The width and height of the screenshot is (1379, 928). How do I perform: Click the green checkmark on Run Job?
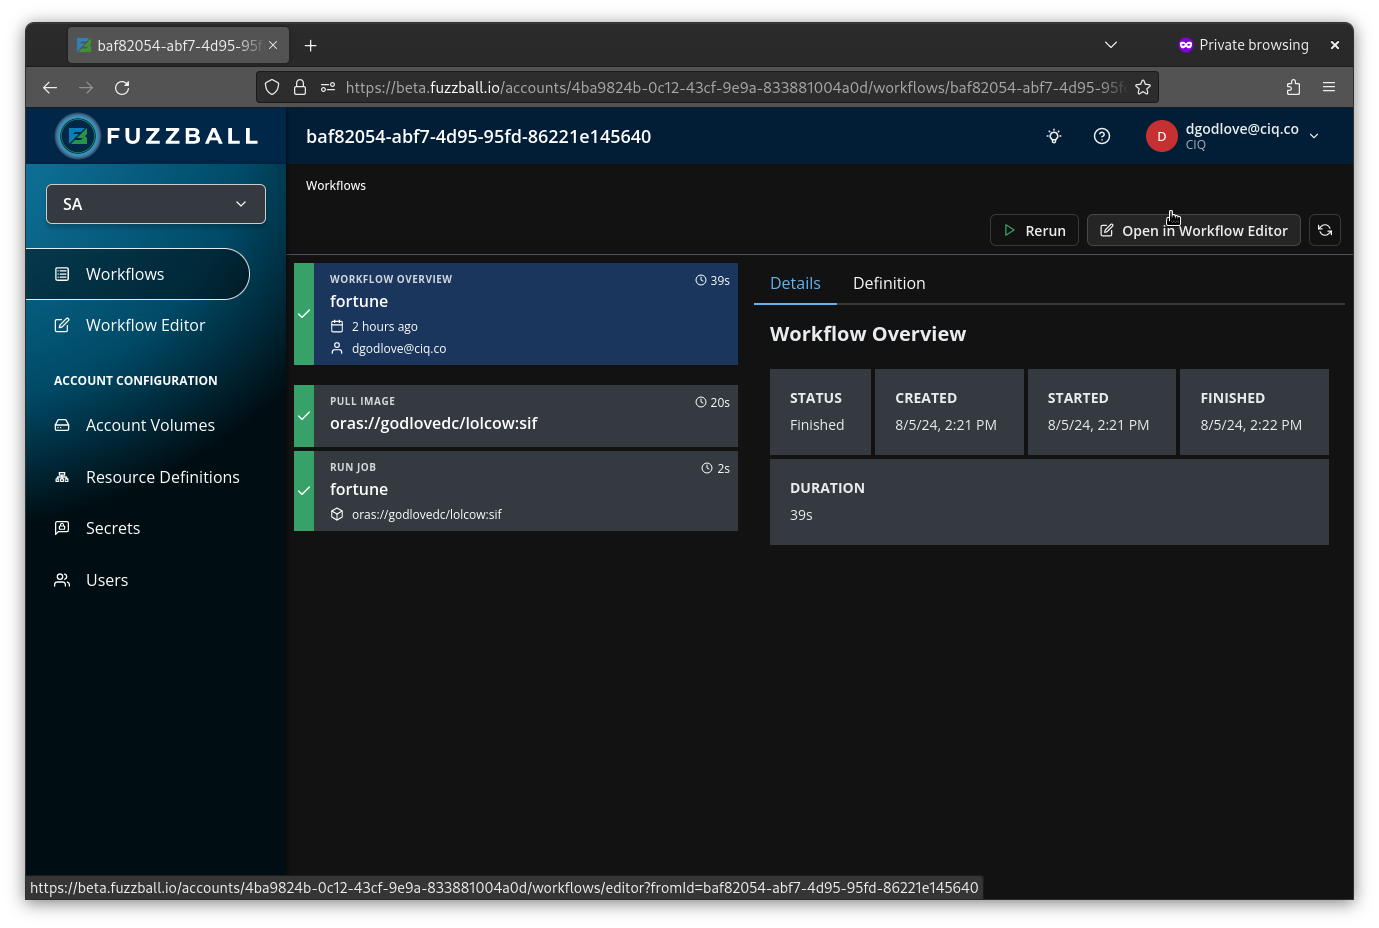[304, 491]
